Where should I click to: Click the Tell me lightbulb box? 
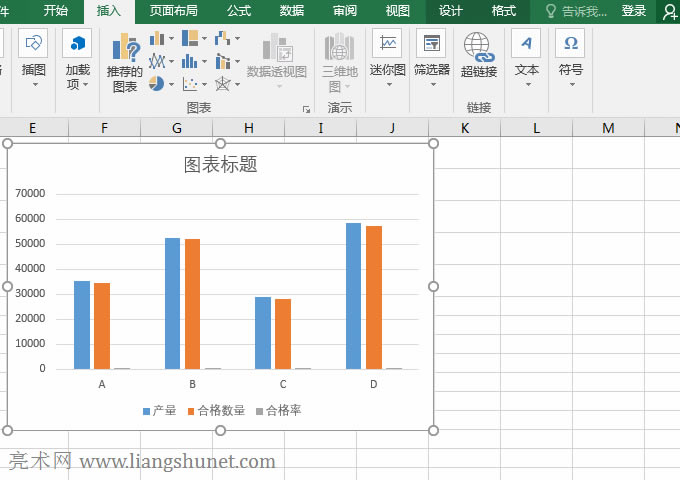pos(575,11)
